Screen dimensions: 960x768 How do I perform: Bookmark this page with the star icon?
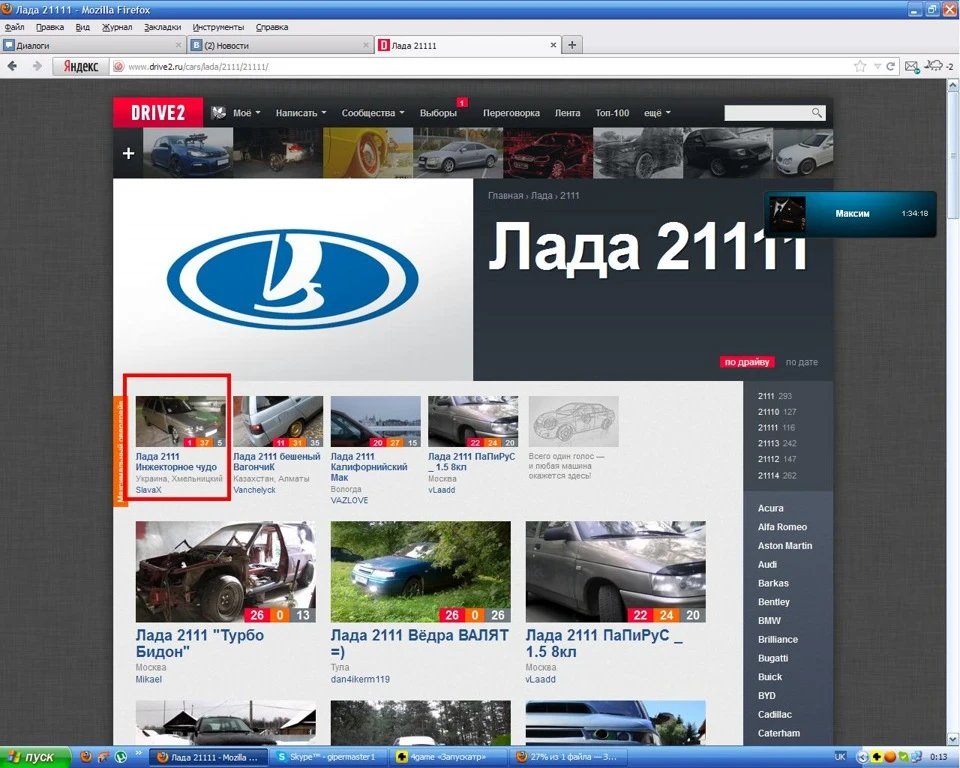coord(860,66)
